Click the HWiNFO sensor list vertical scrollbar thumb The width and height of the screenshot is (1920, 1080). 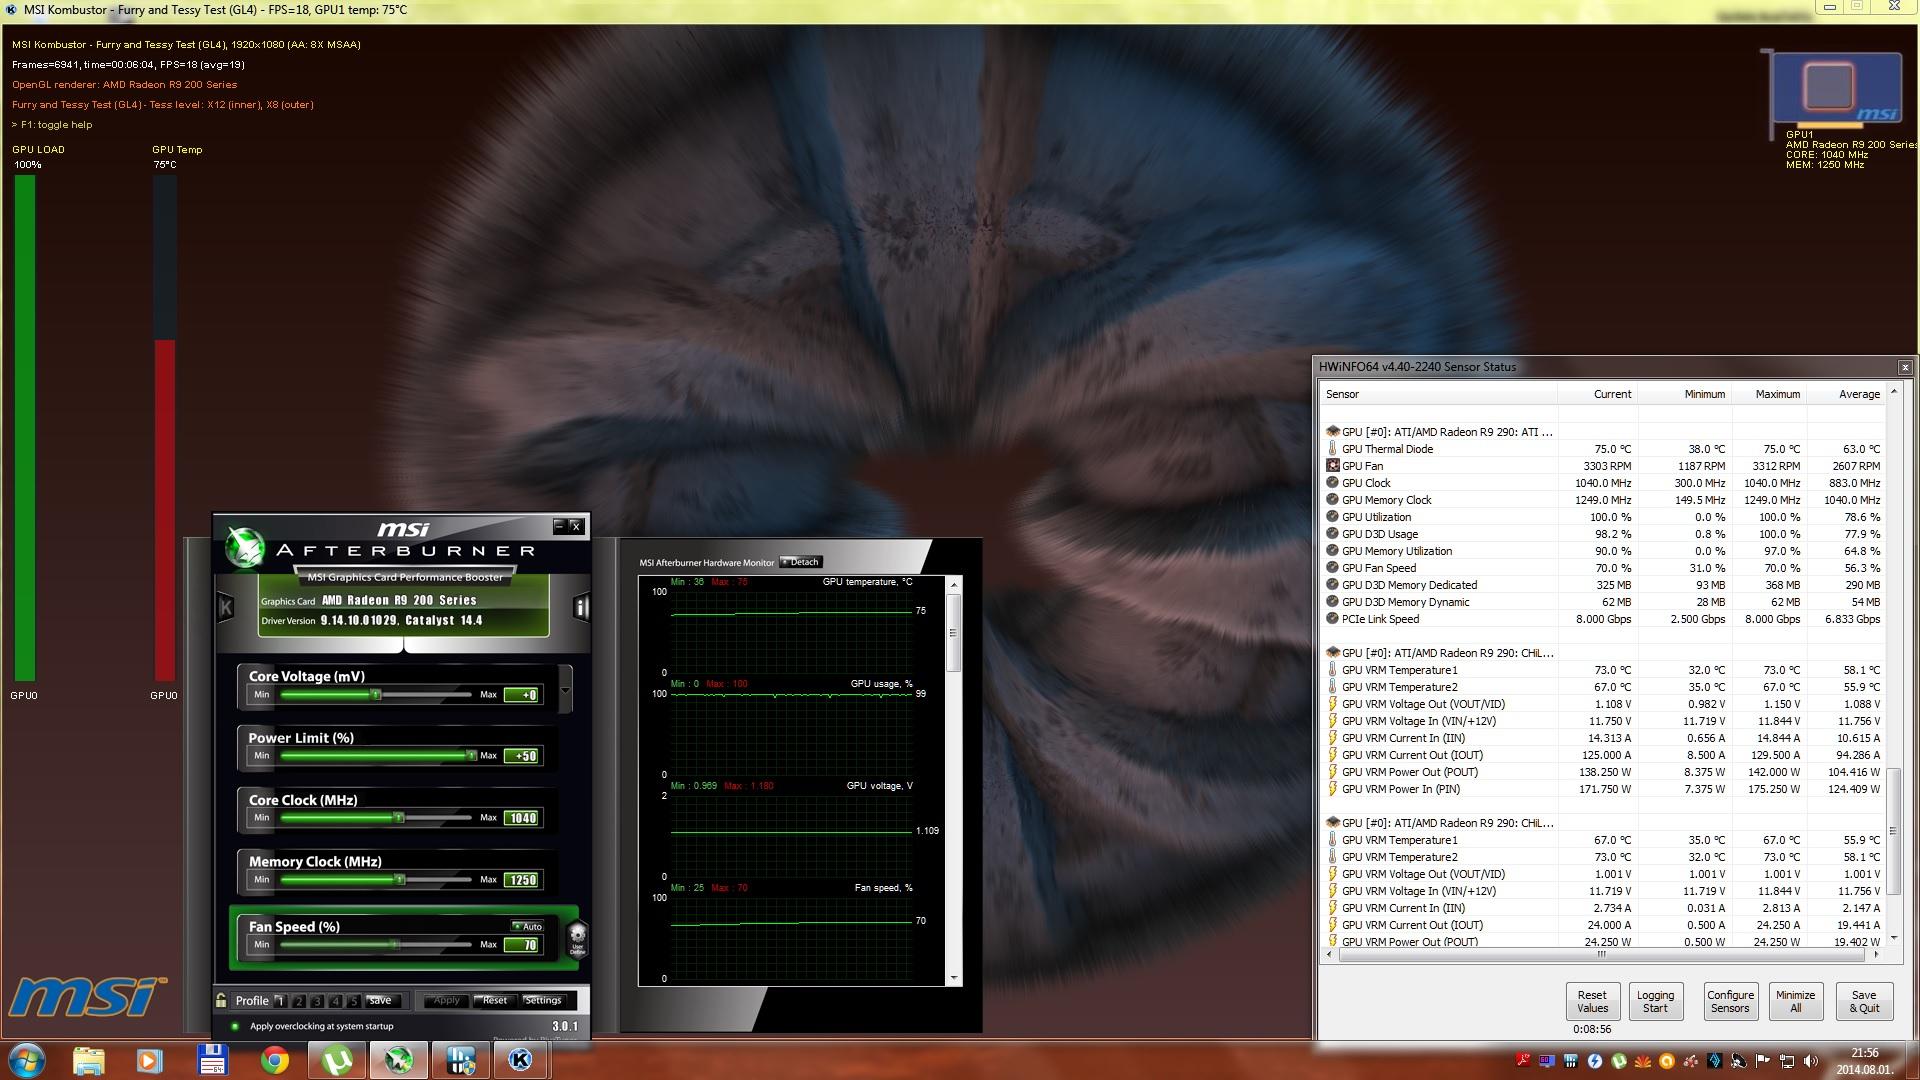point(1893,832)
